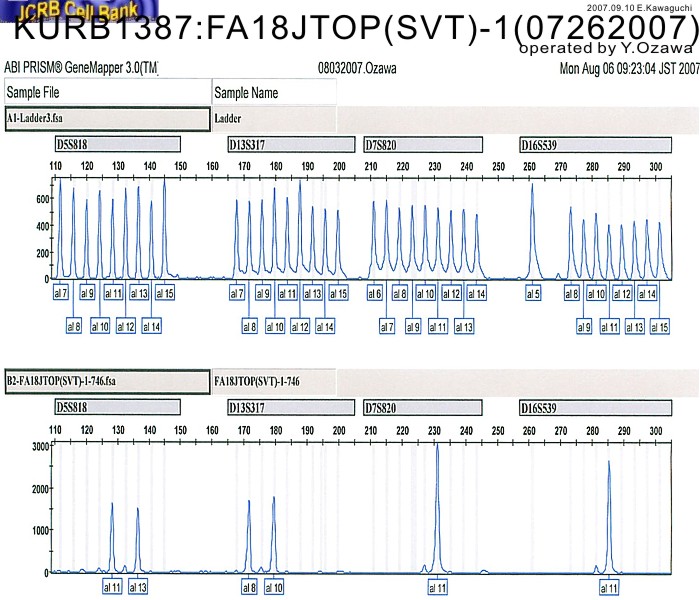The image size is (700, 600).
Task: Click 'al 13' allele label under sample D5S818
Action: click(138, 587)
